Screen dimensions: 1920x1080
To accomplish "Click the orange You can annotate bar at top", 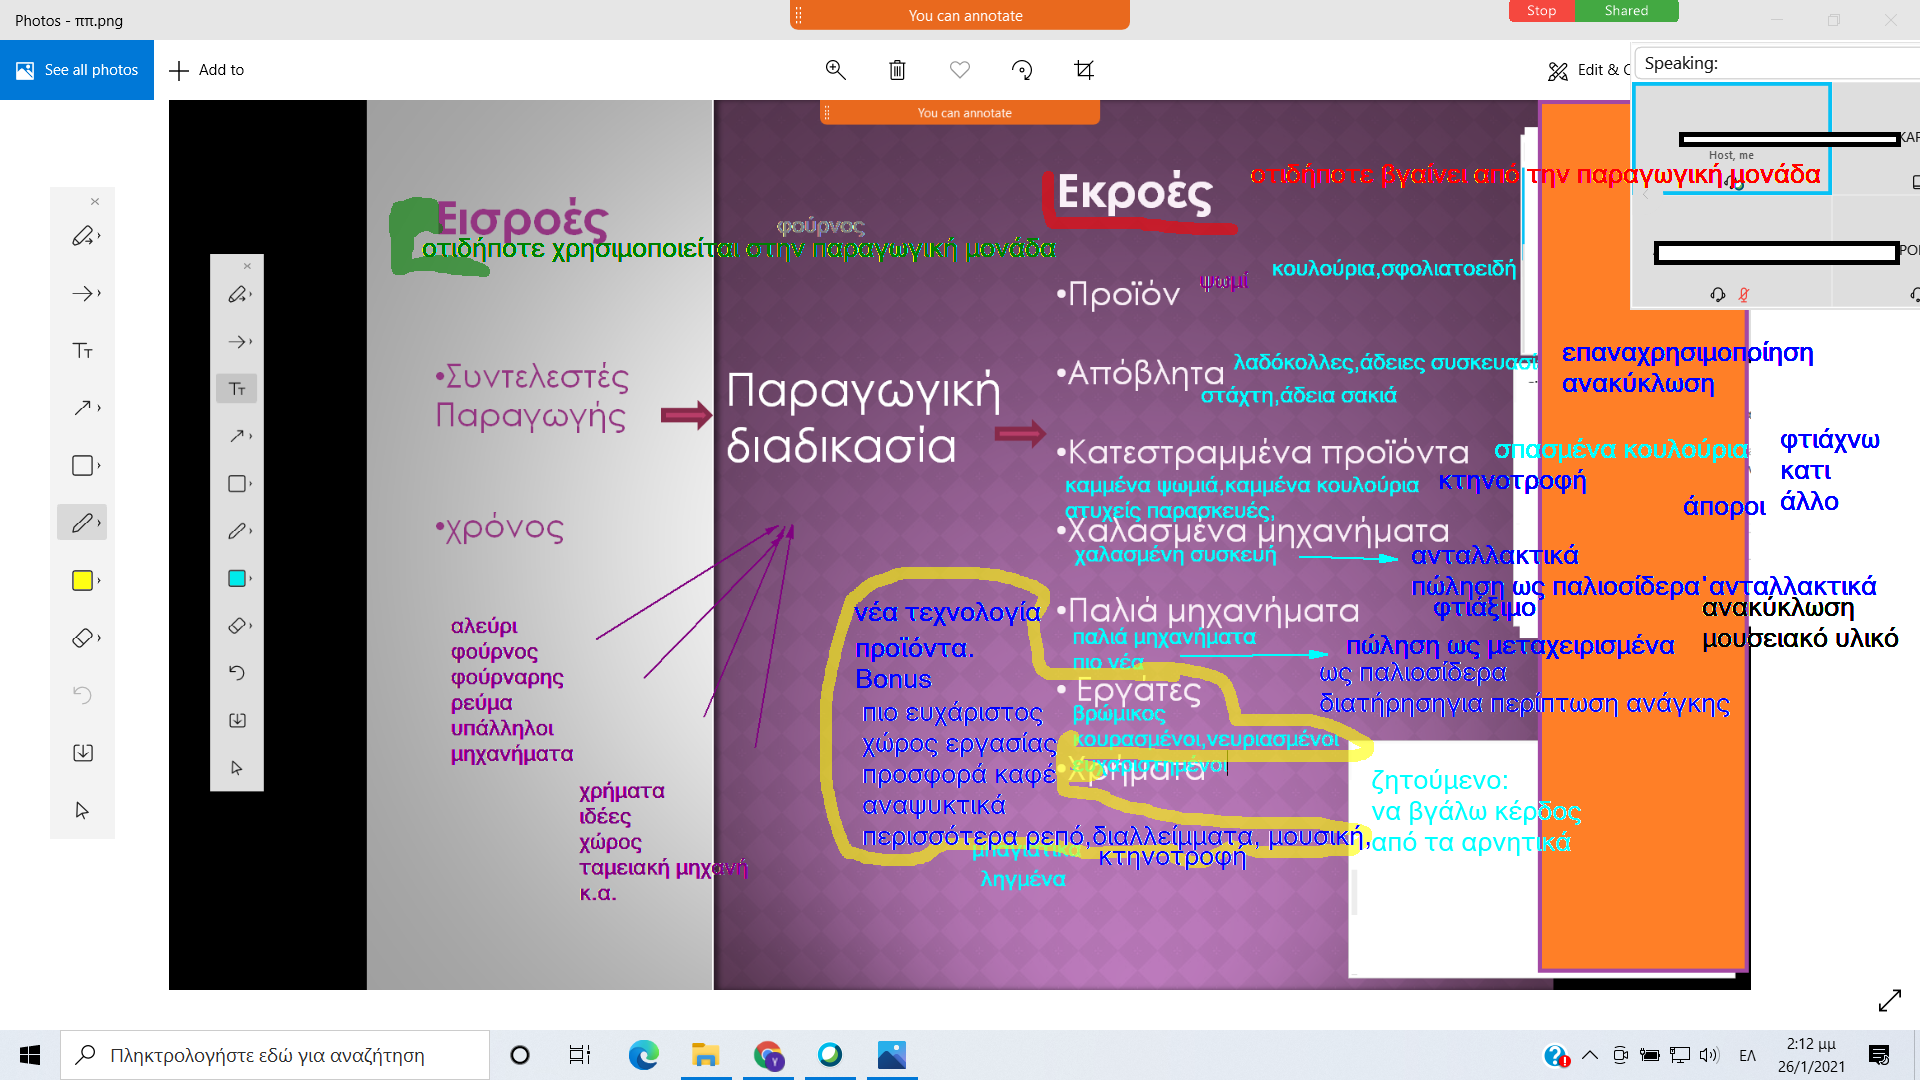I will [960, 15].
